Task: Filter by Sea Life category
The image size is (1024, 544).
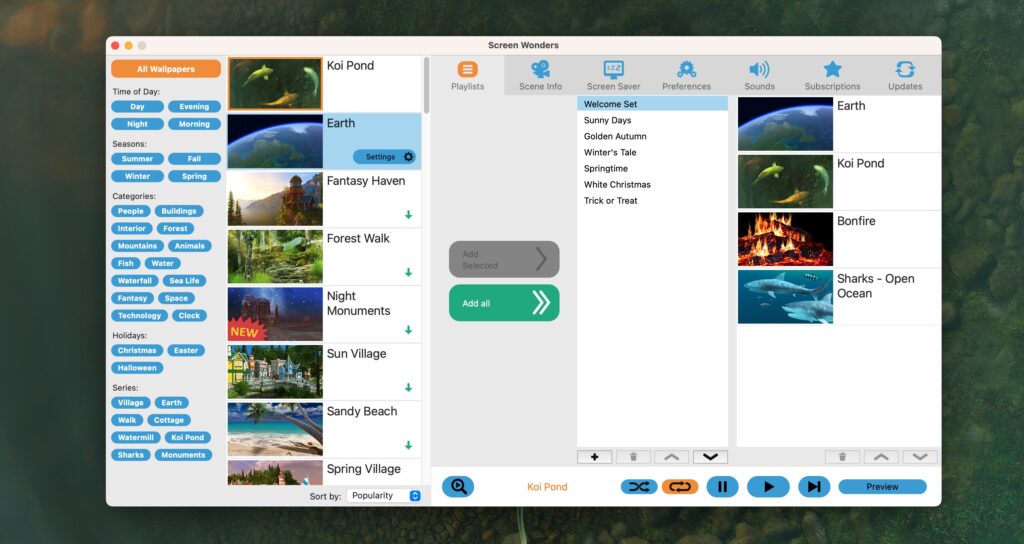Action: pyautogui.click(x=184, y=281)
